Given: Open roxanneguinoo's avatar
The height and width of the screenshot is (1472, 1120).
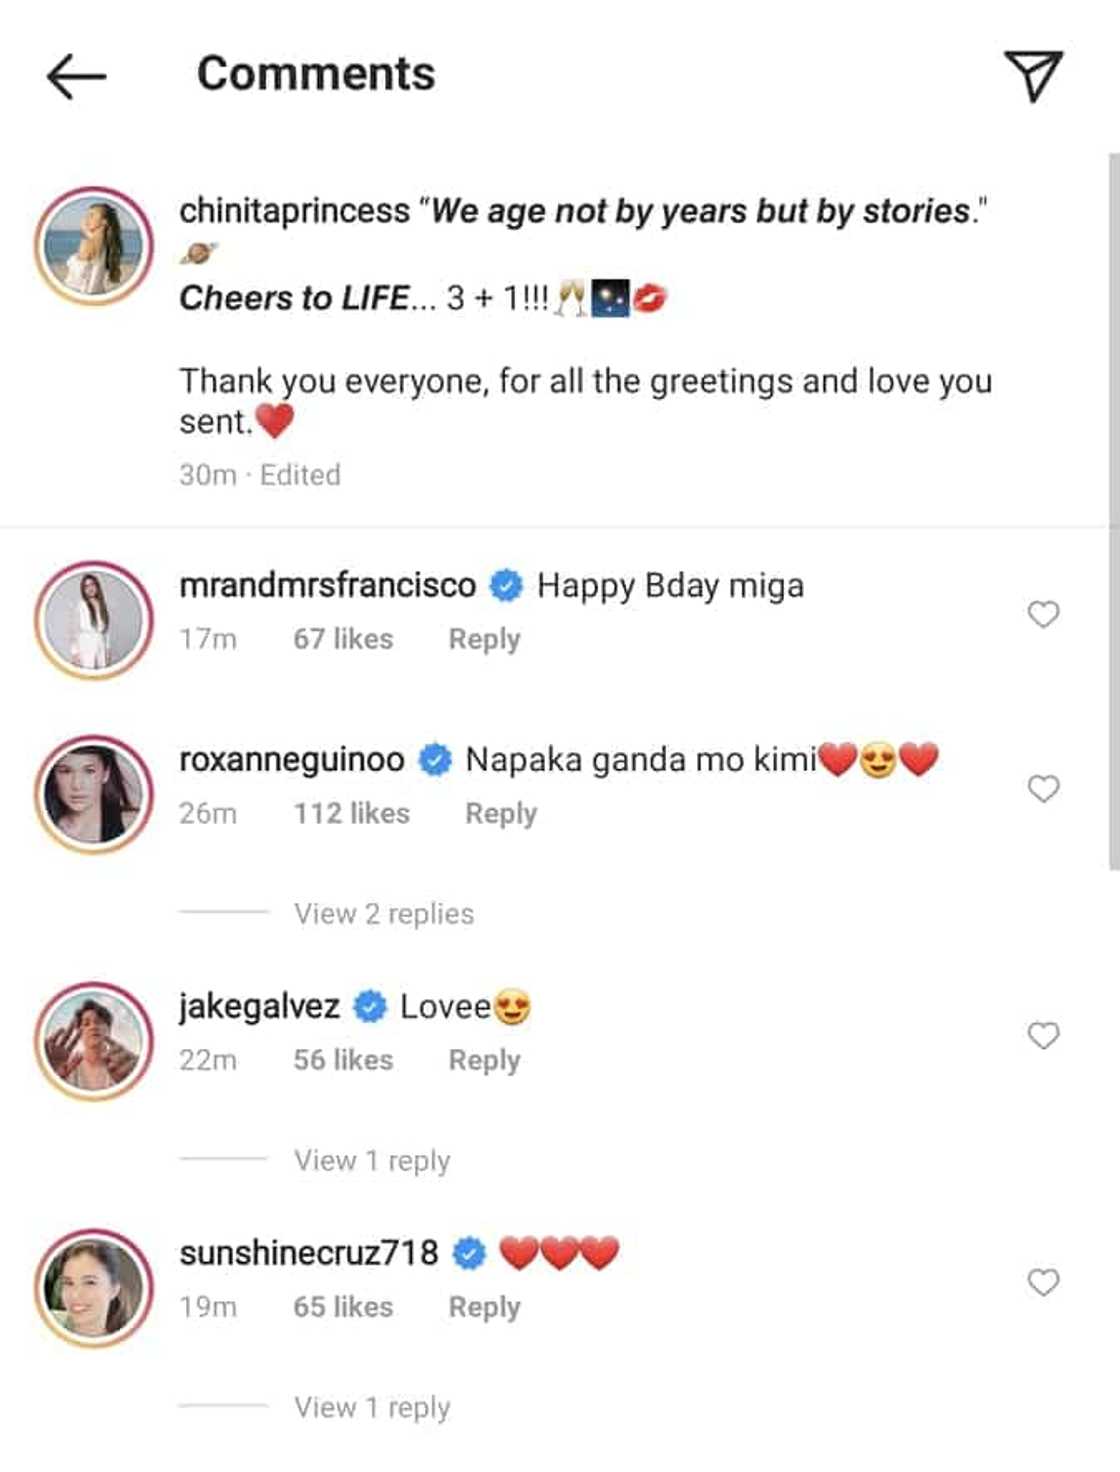Looking at the screenshot, I should tap(94, 795).
